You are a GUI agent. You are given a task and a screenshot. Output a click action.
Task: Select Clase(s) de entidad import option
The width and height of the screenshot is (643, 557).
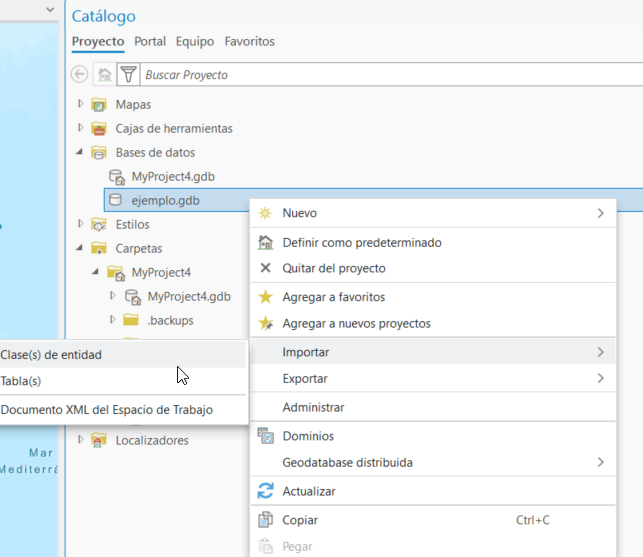pyautogui.click(x=52, y=354)
